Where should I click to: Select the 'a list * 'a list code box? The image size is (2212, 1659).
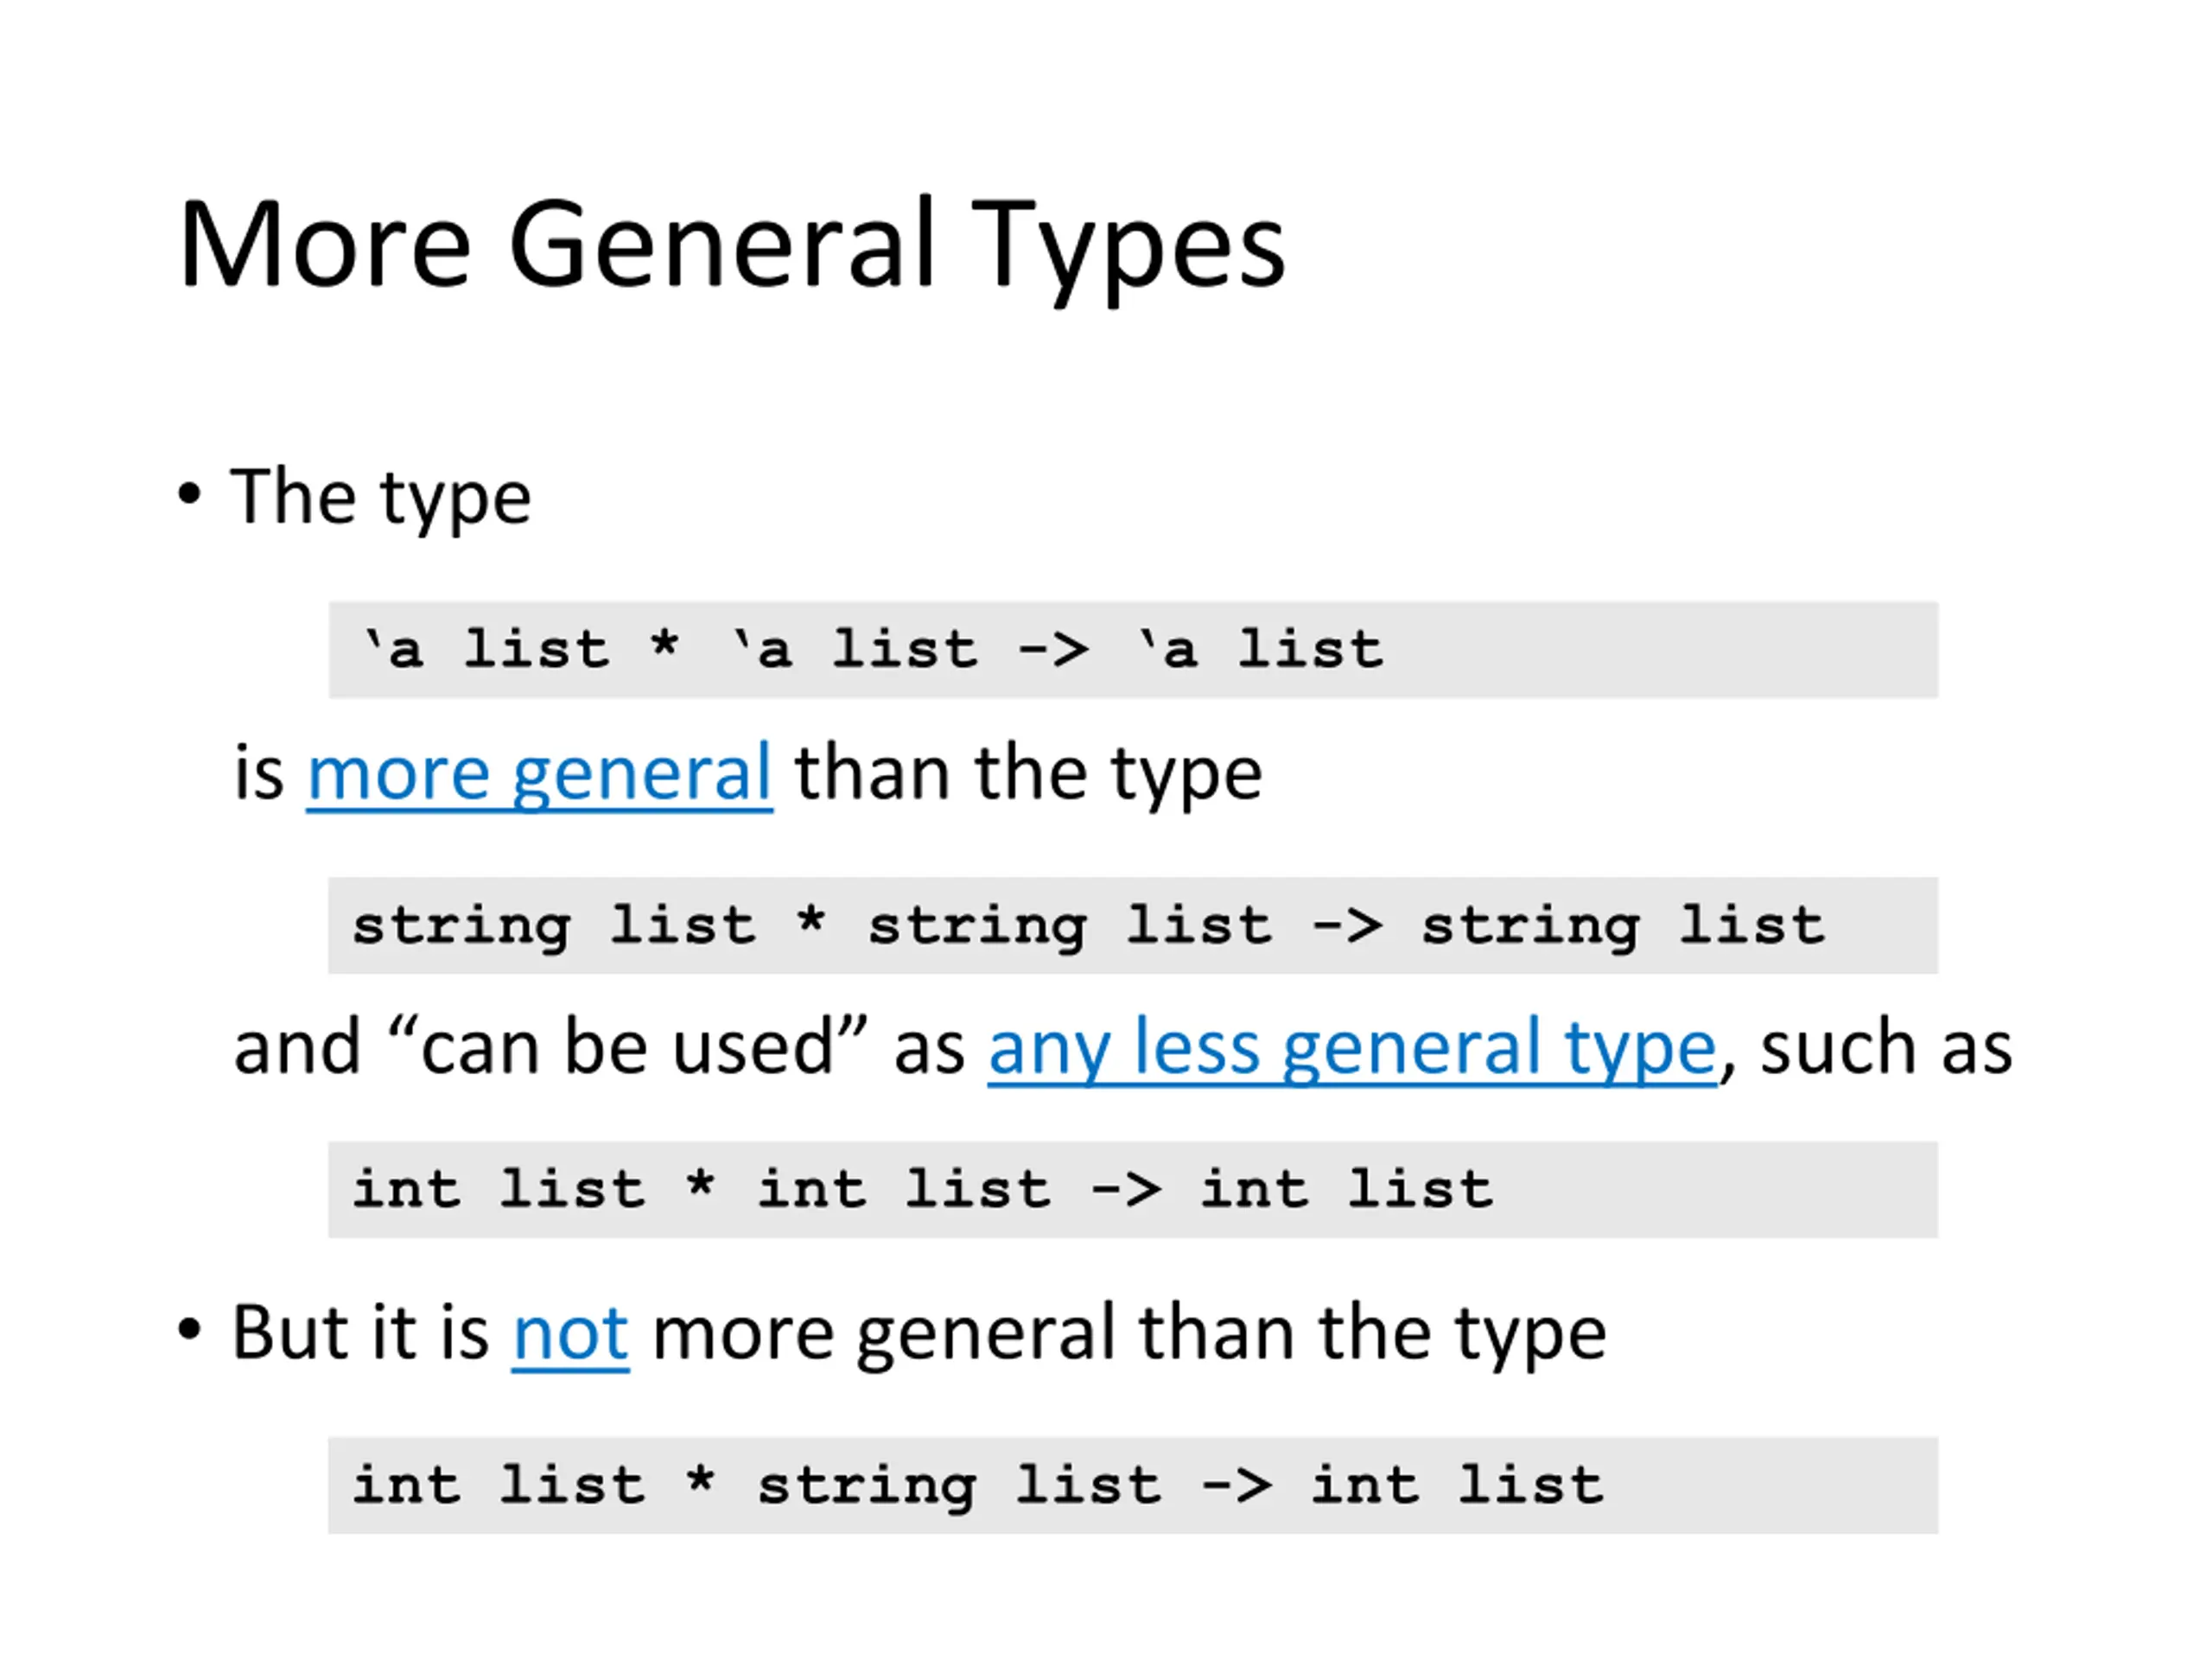pos(1133,650)
